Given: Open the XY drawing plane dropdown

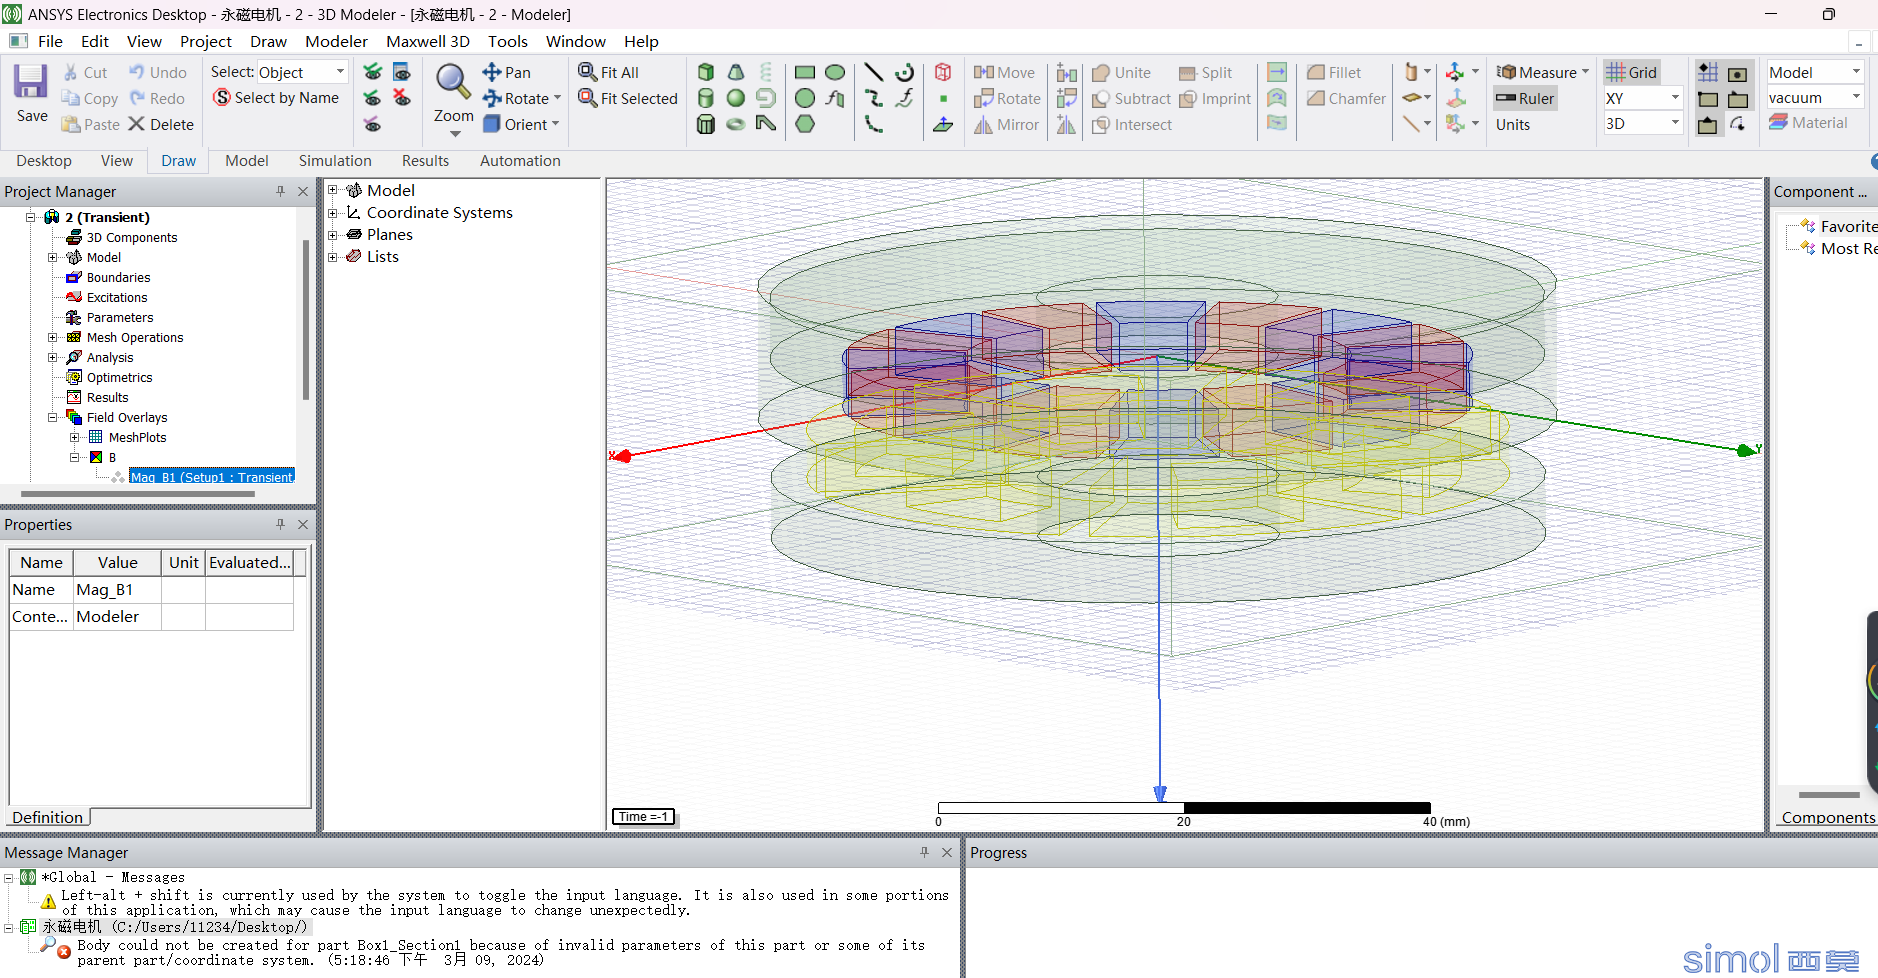Looking at the screenshot, I should pos(1675,98).
